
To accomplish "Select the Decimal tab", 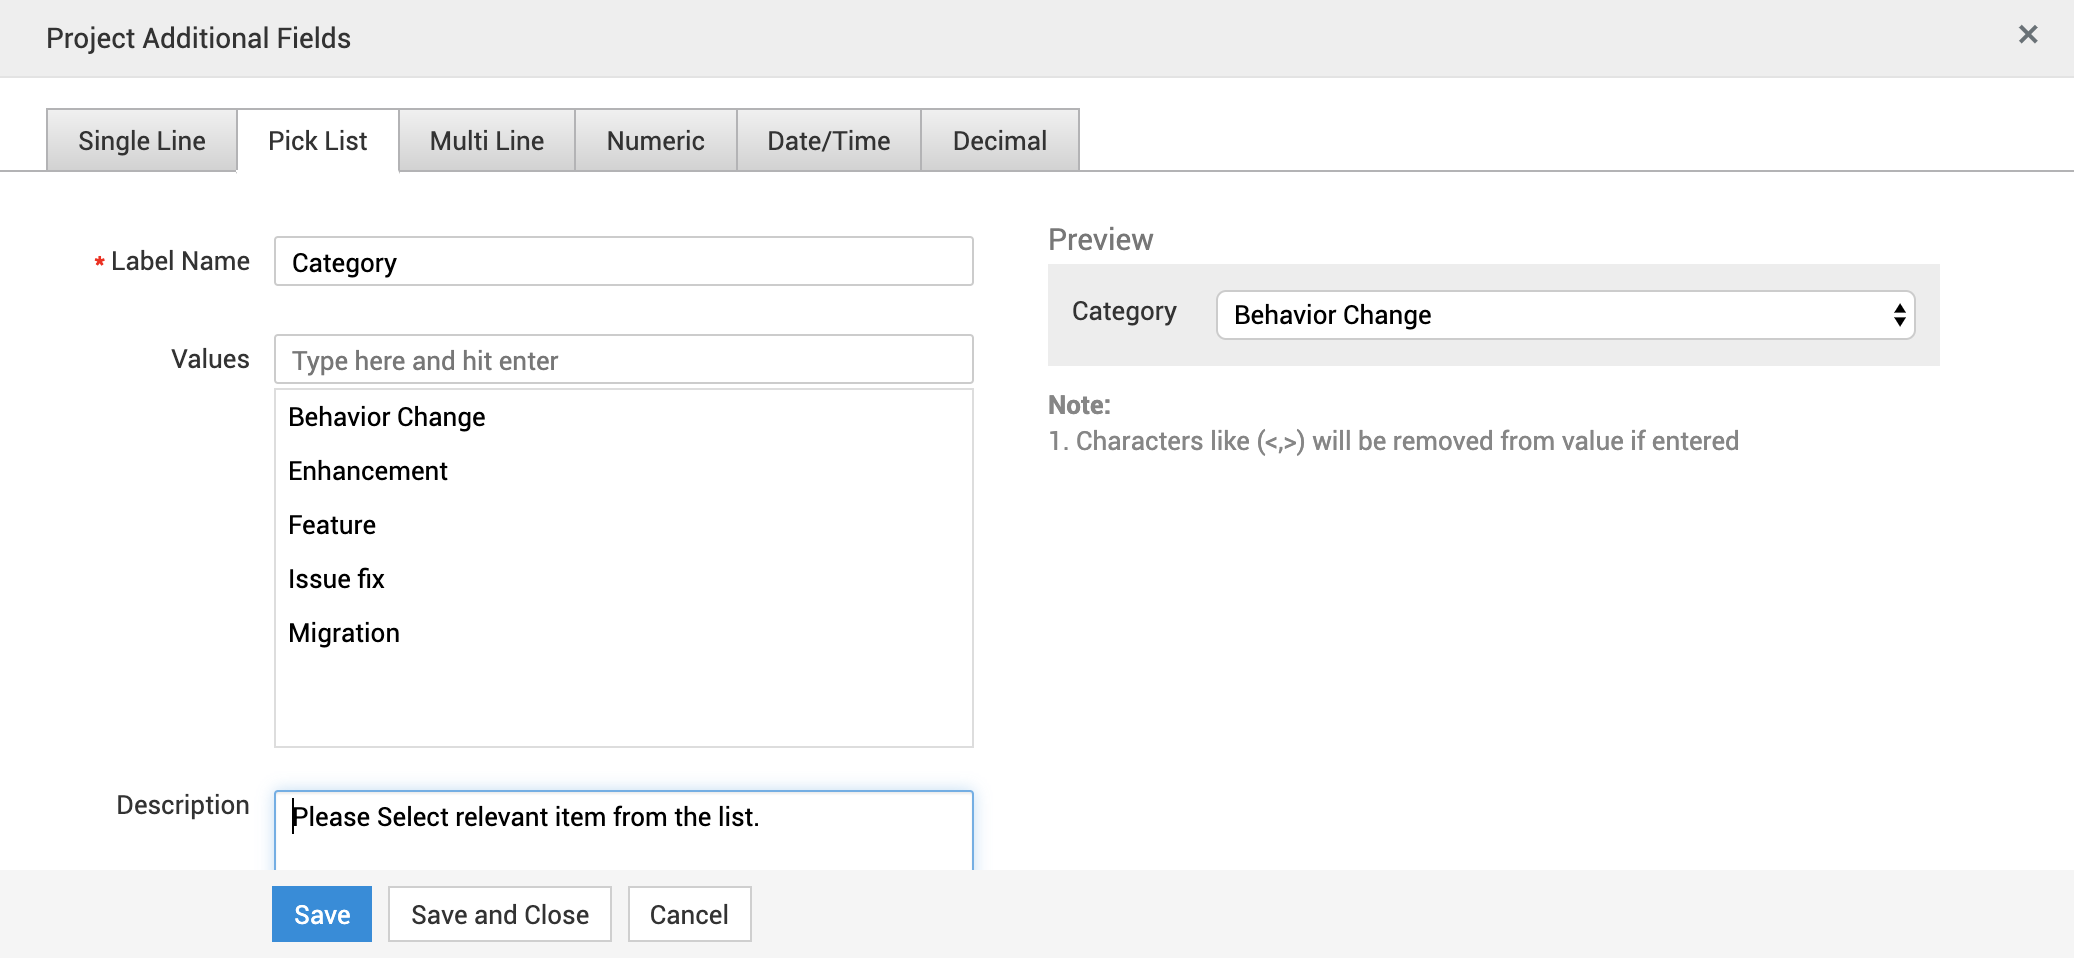I will [999, 141].
